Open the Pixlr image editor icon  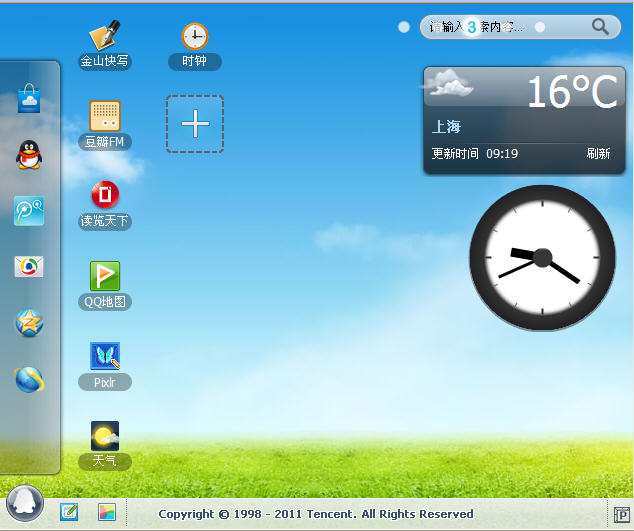pyautogui.click(x=105, y=357)
